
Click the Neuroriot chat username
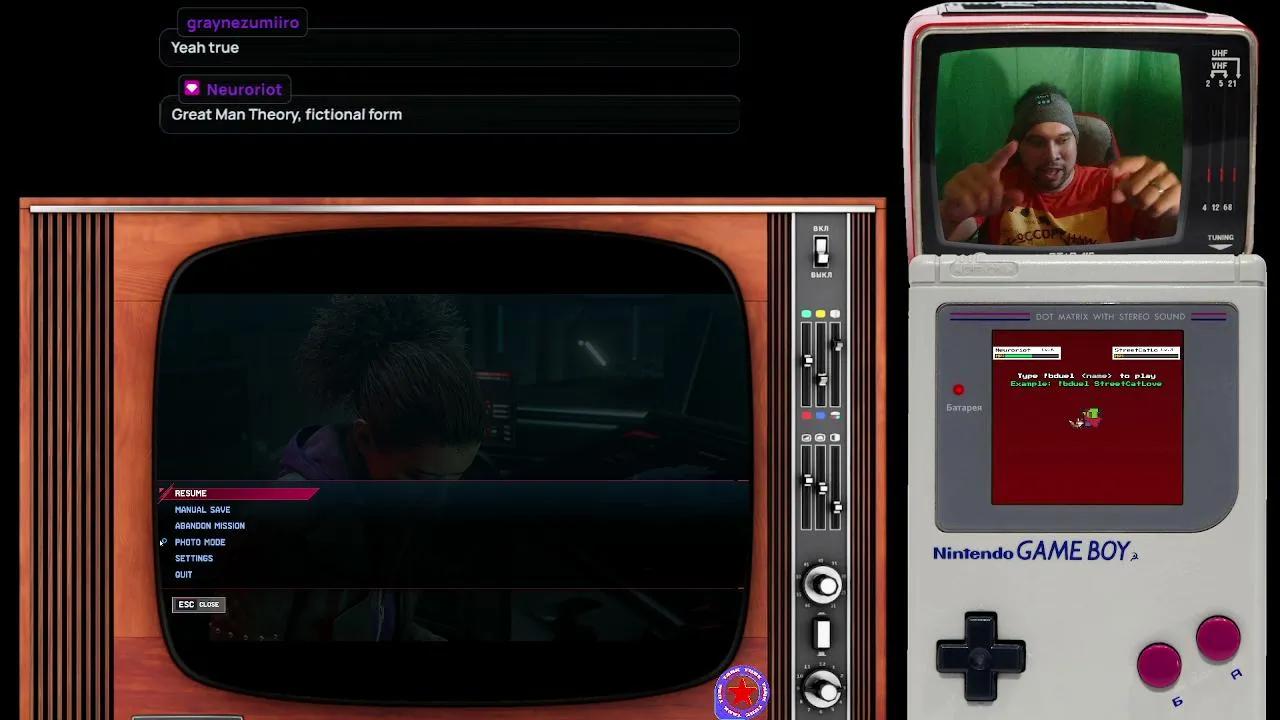point(244,89)
